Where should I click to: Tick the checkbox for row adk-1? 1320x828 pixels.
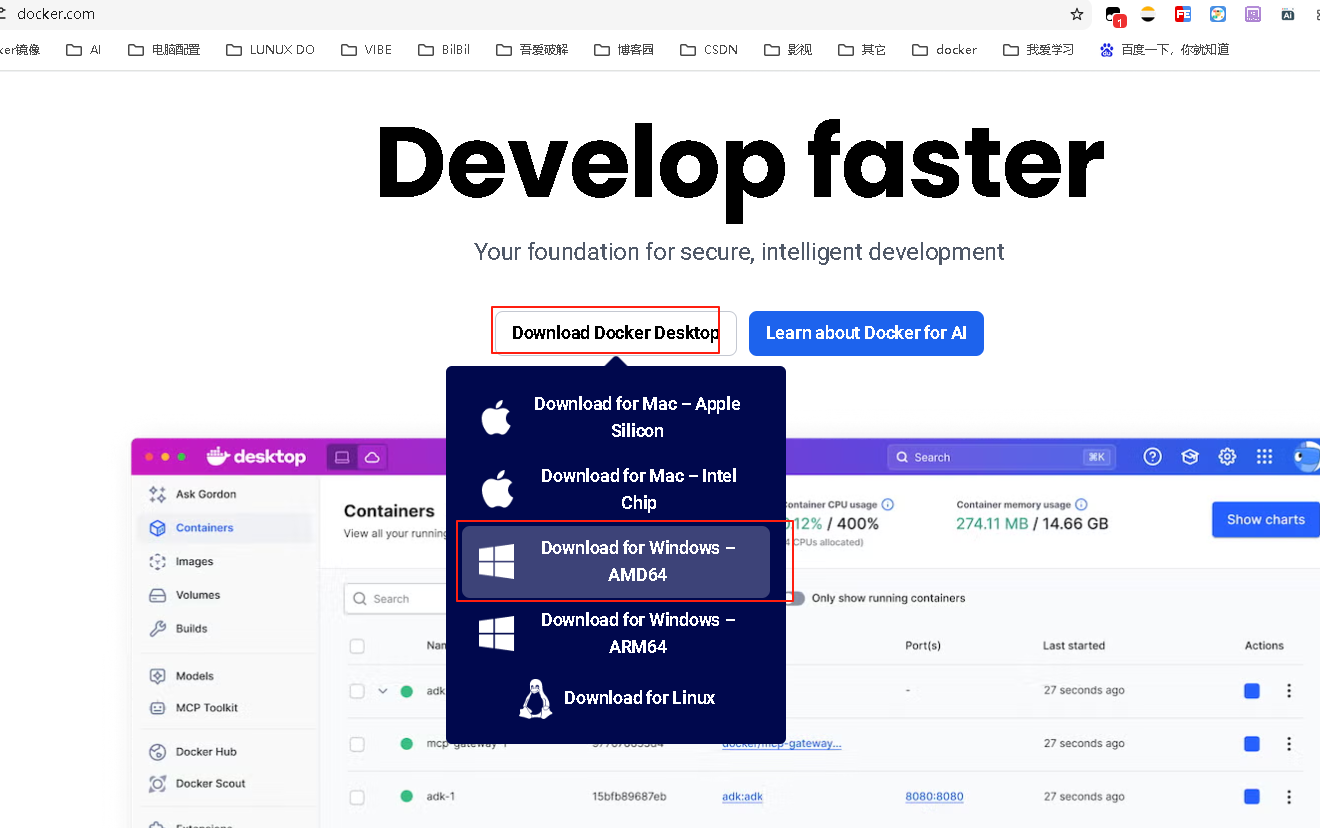pos(357,797)
